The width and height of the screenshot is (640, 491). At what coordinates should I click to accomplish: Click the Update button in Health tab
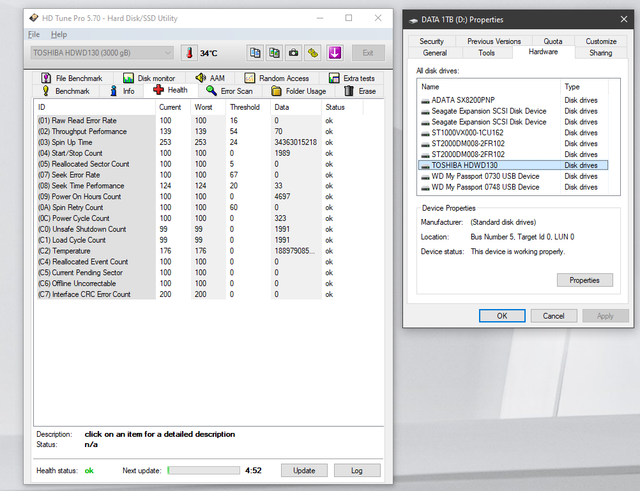coord(304,471)
